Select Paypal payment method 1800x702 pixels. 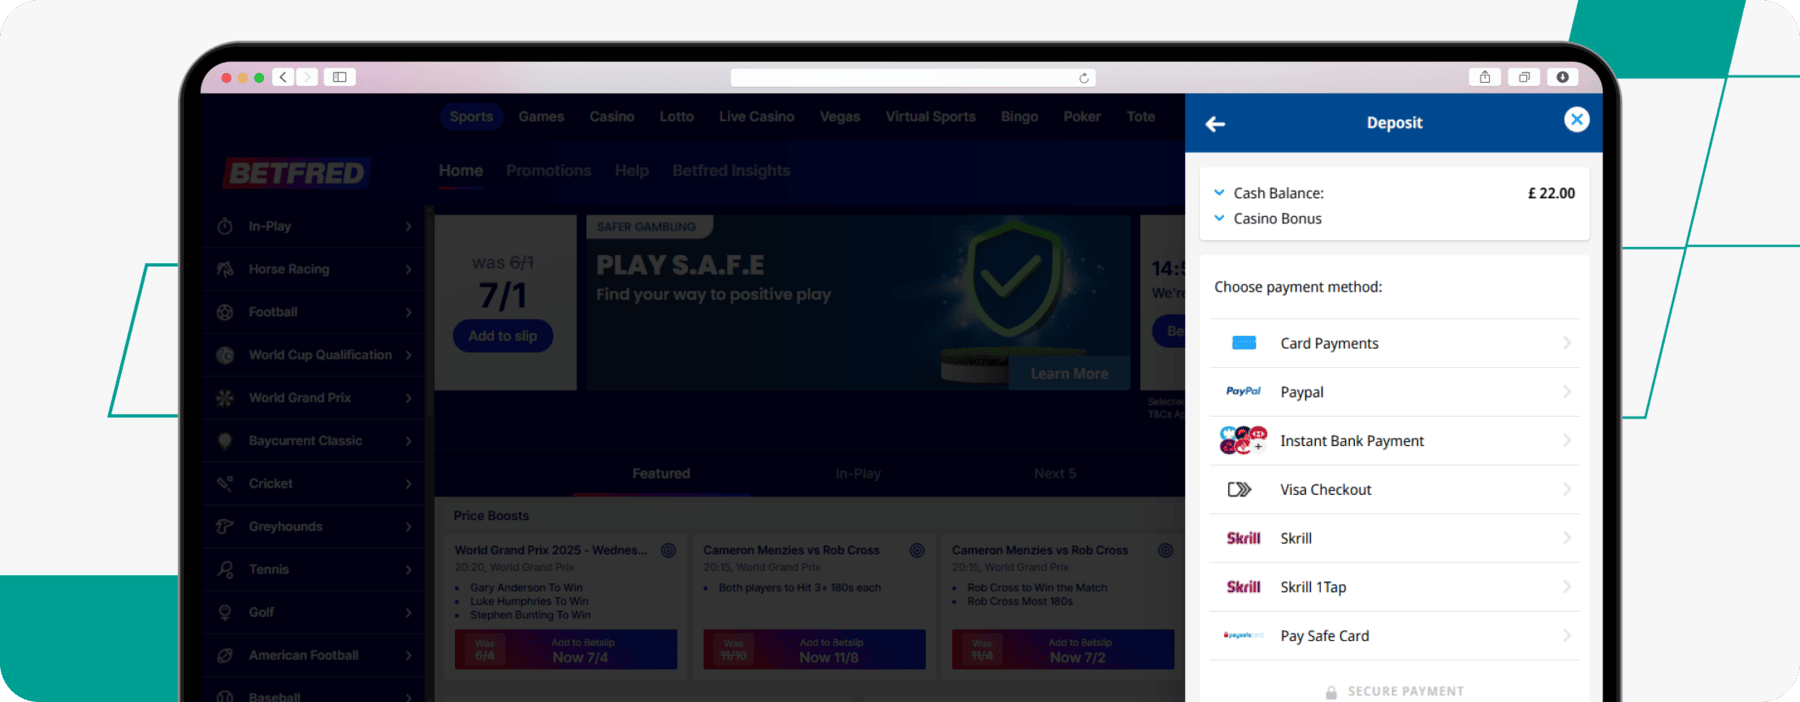pos(1394,392)
